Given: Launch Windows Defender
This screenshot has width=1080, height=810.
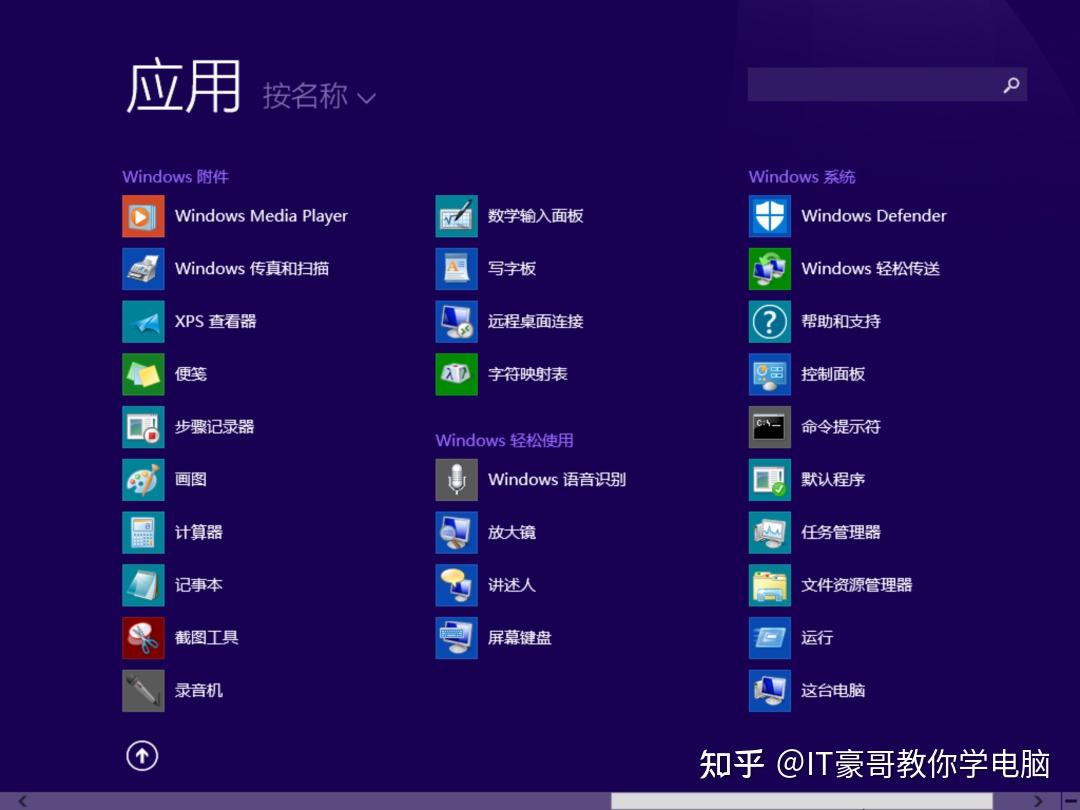Looking at the screenshot, I should tap(871, 215).
